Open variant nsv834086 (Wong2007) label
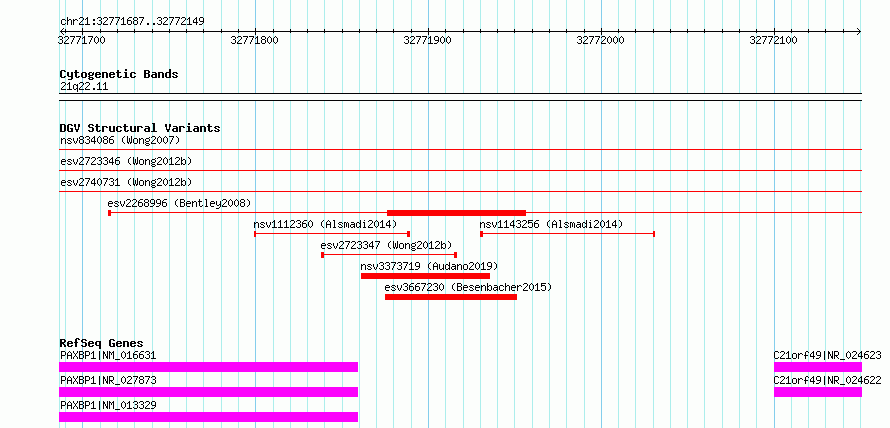The image size is (890, 428). (x=120, y=140)
